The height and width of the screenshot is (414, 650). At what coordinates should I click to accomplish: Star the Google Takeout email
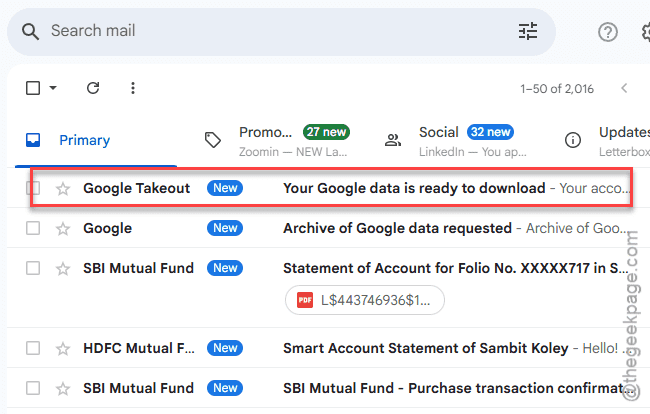point(63,189)
